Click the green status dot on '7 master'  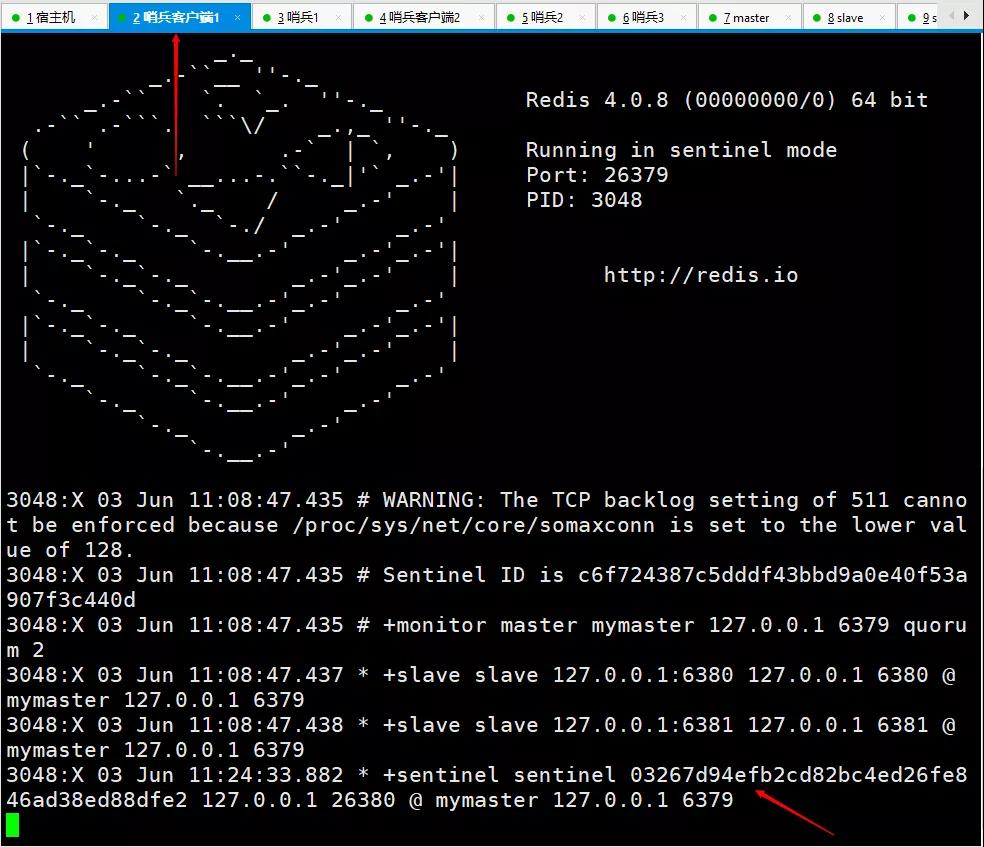(x=713, y=18)
